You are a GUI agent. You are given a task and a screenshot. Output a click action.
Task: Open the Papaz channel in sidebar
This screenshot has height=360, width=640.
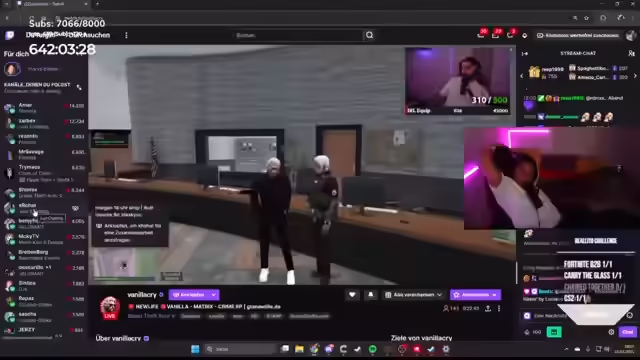(x=44, y=301)
